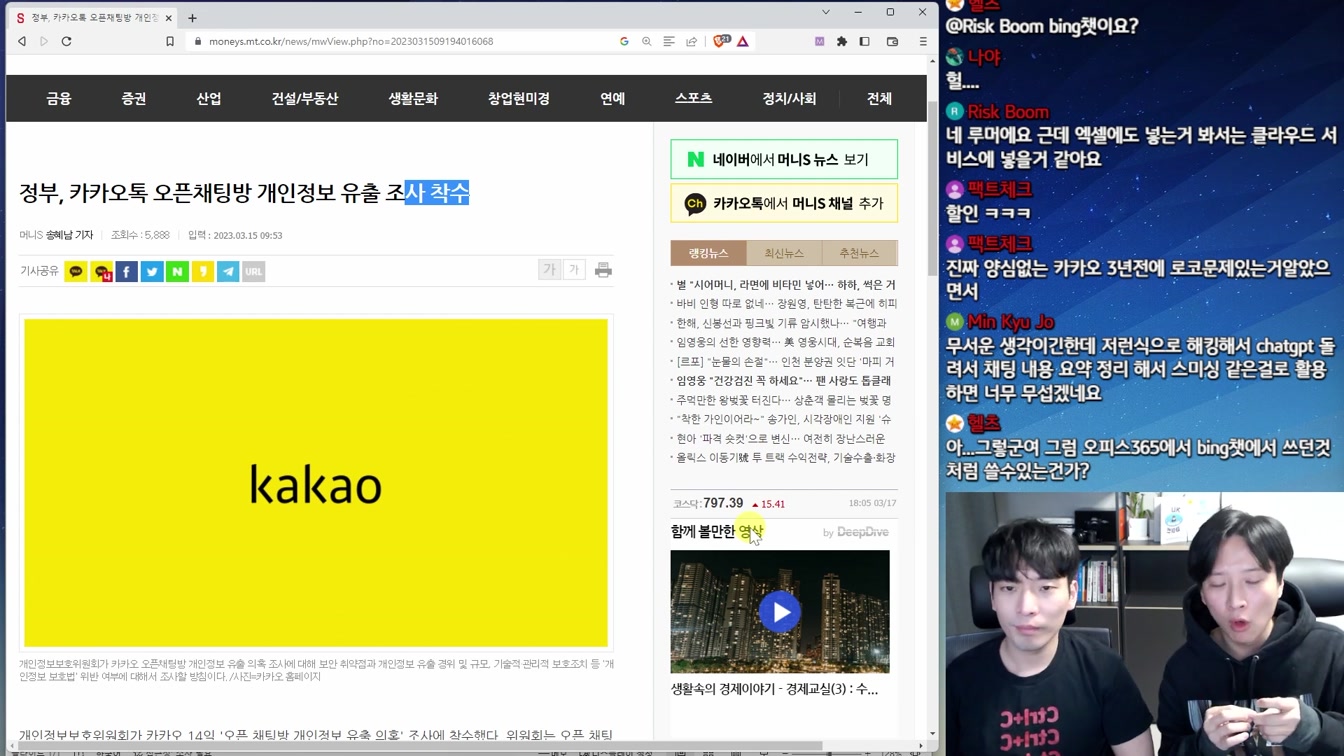This screenshot has width=1344, height=756.
Task: Toggle the browser sidebar panel icon
Action: [x=865, y=41]
